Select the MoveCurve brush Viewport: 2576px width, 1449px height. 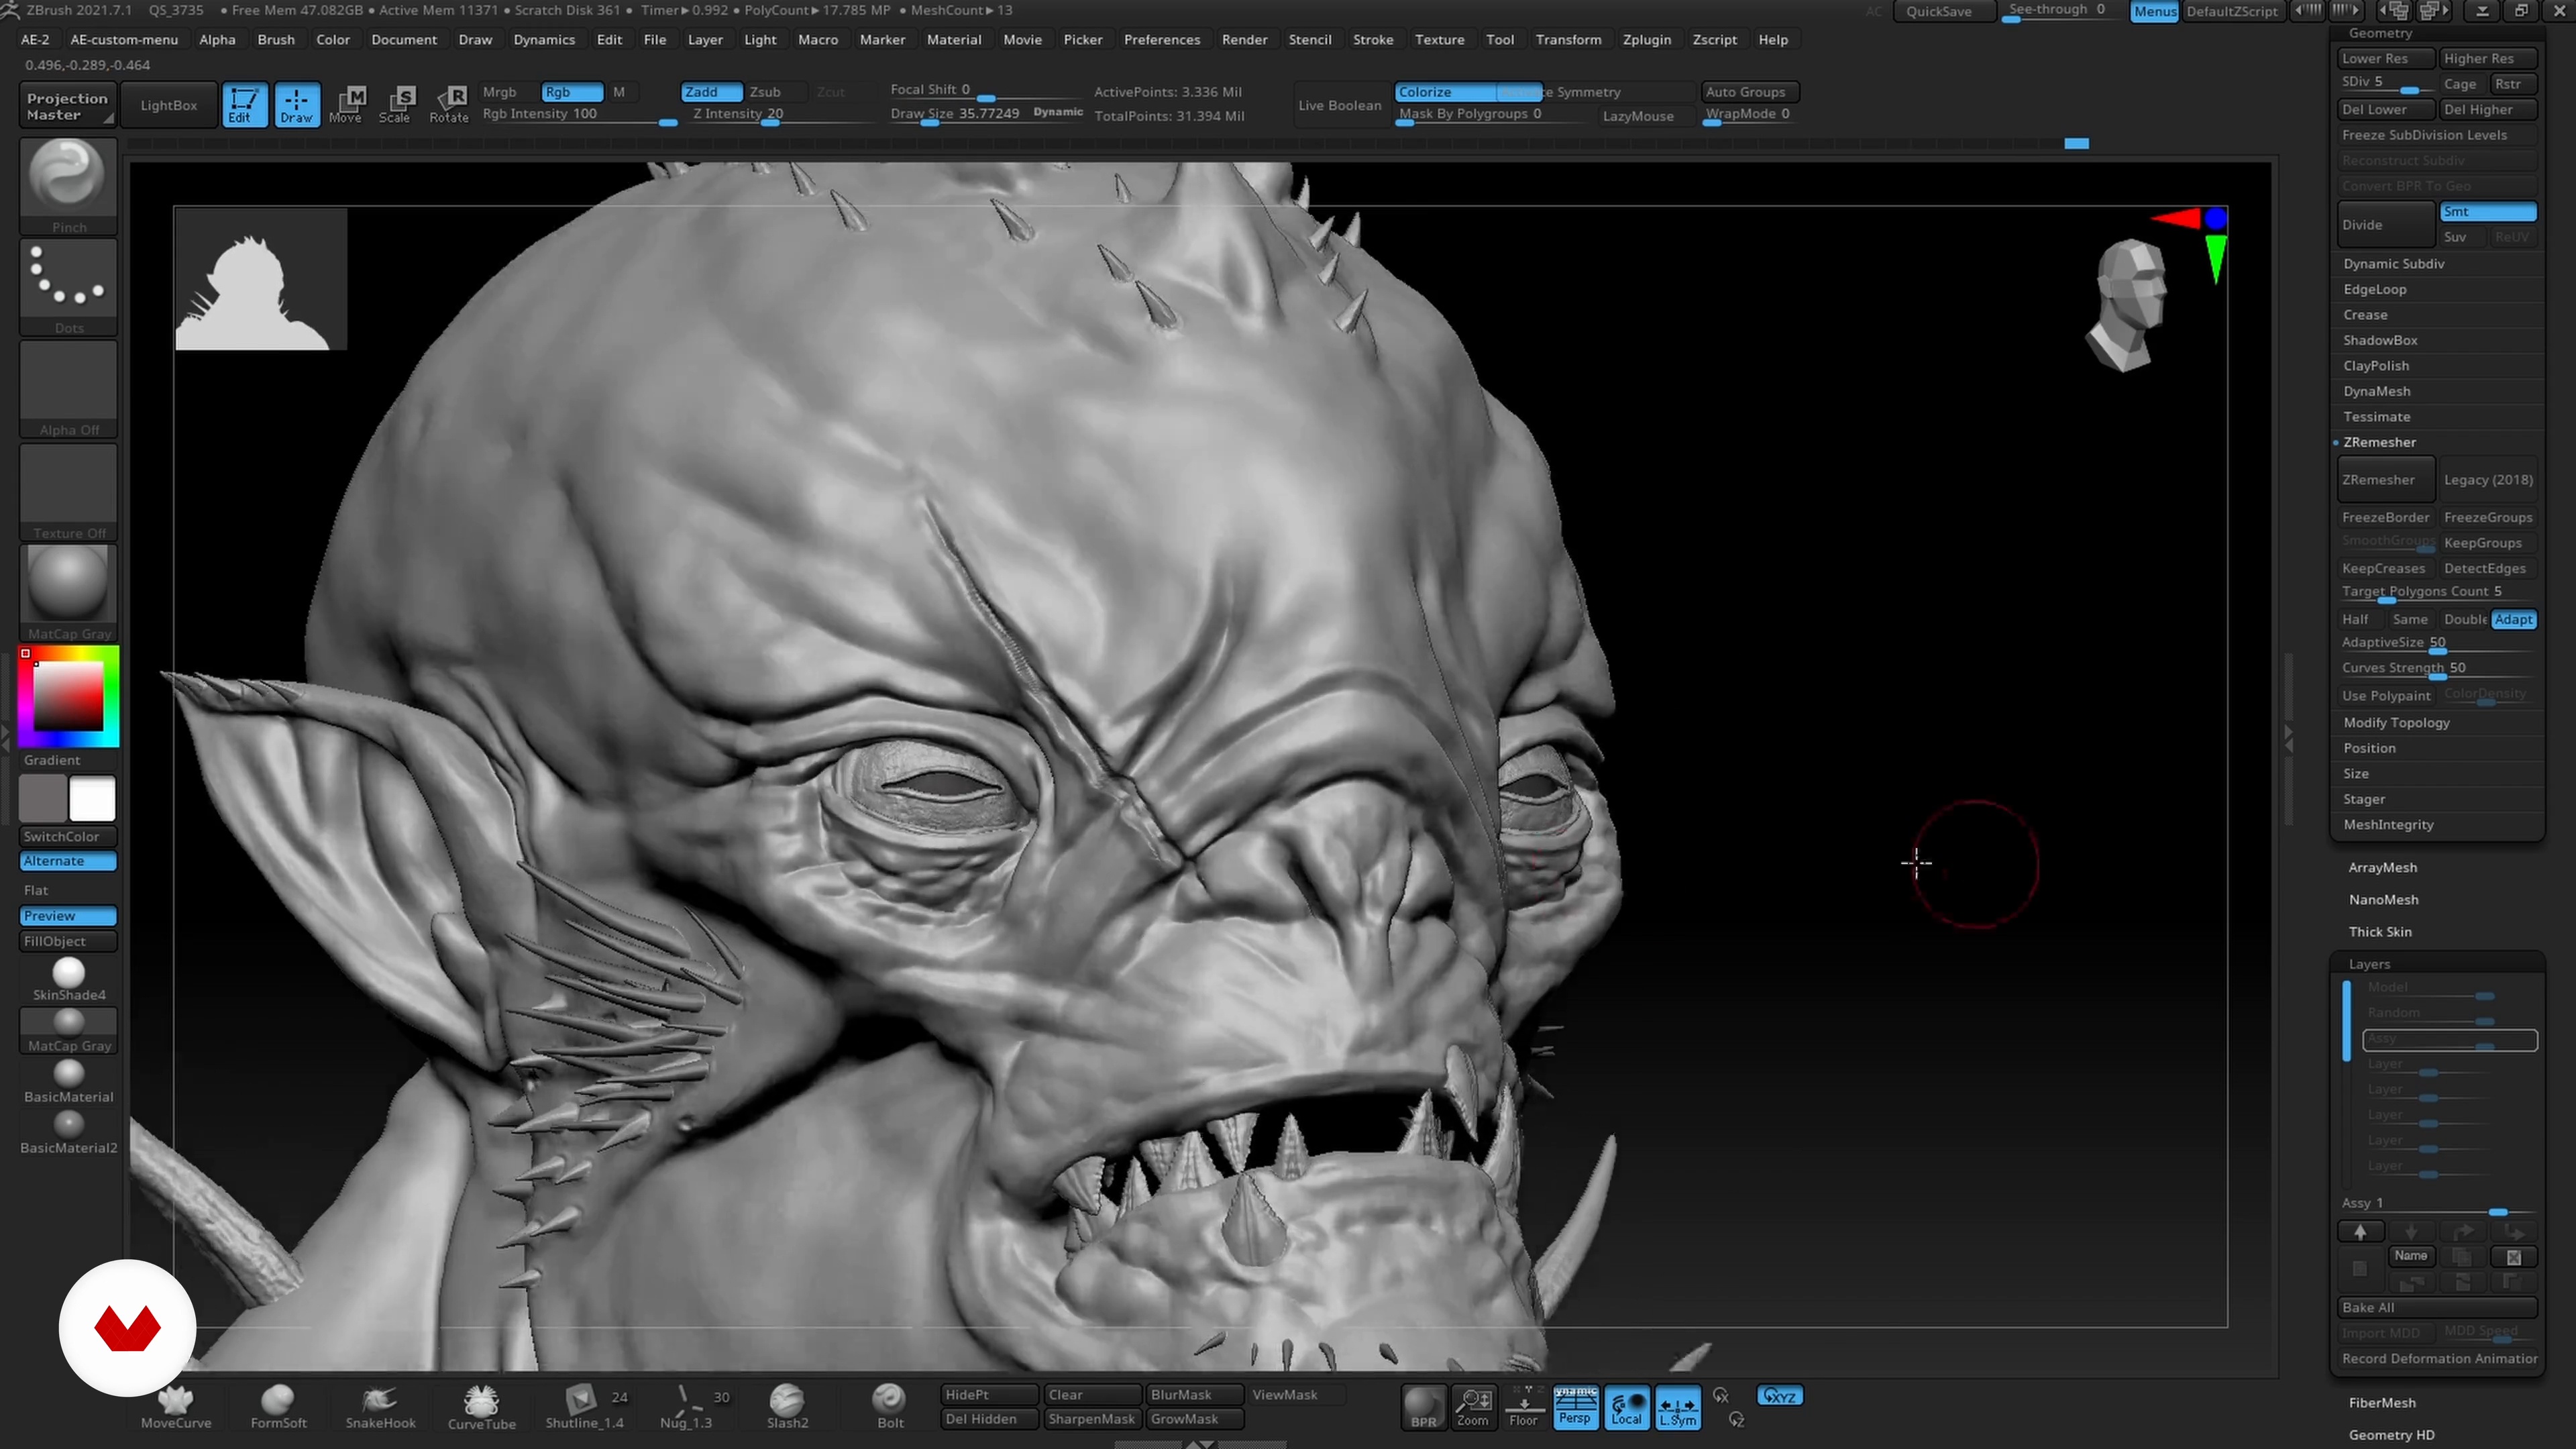(x=176, y=1407)
